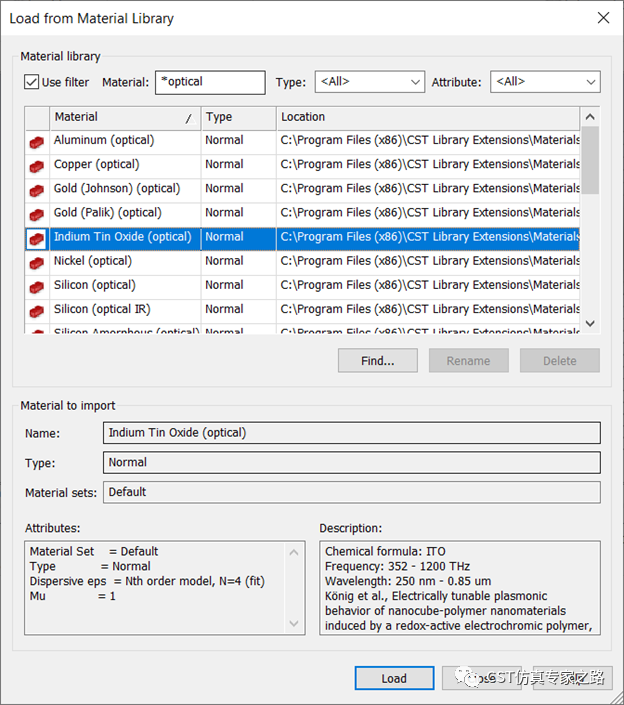Click the Name field of material to import
The image size is (624, 705).
(x=352, y=433)
